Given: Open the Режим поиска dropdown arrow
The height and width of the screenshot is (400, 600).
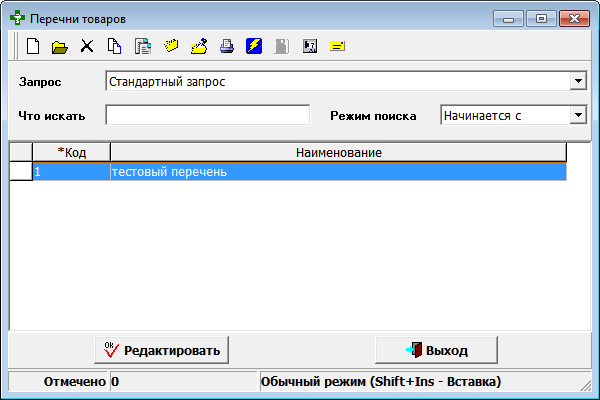Looking at the screenshot, I should [x=577, y=115].
